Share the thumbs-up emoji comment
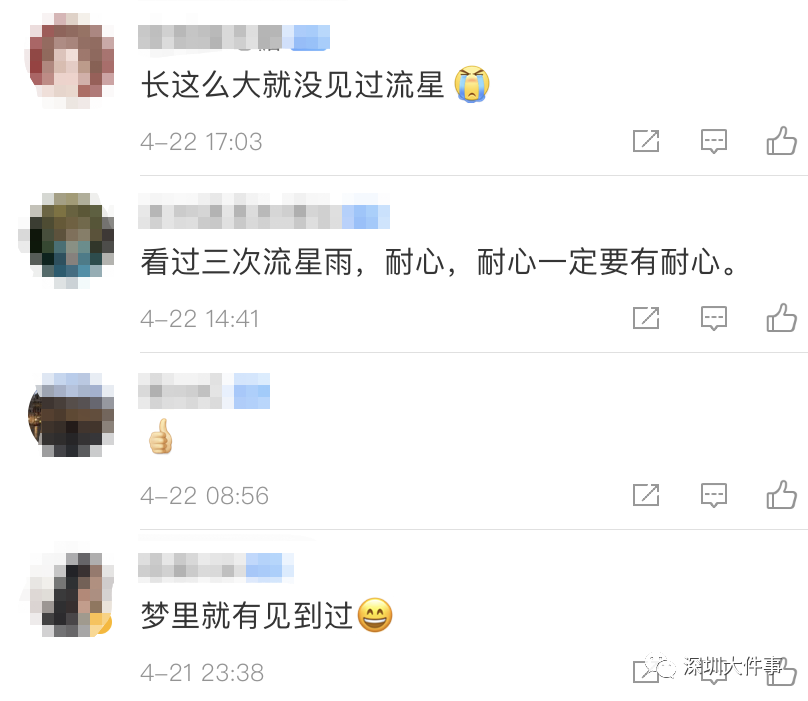 [x=646, y=495]
